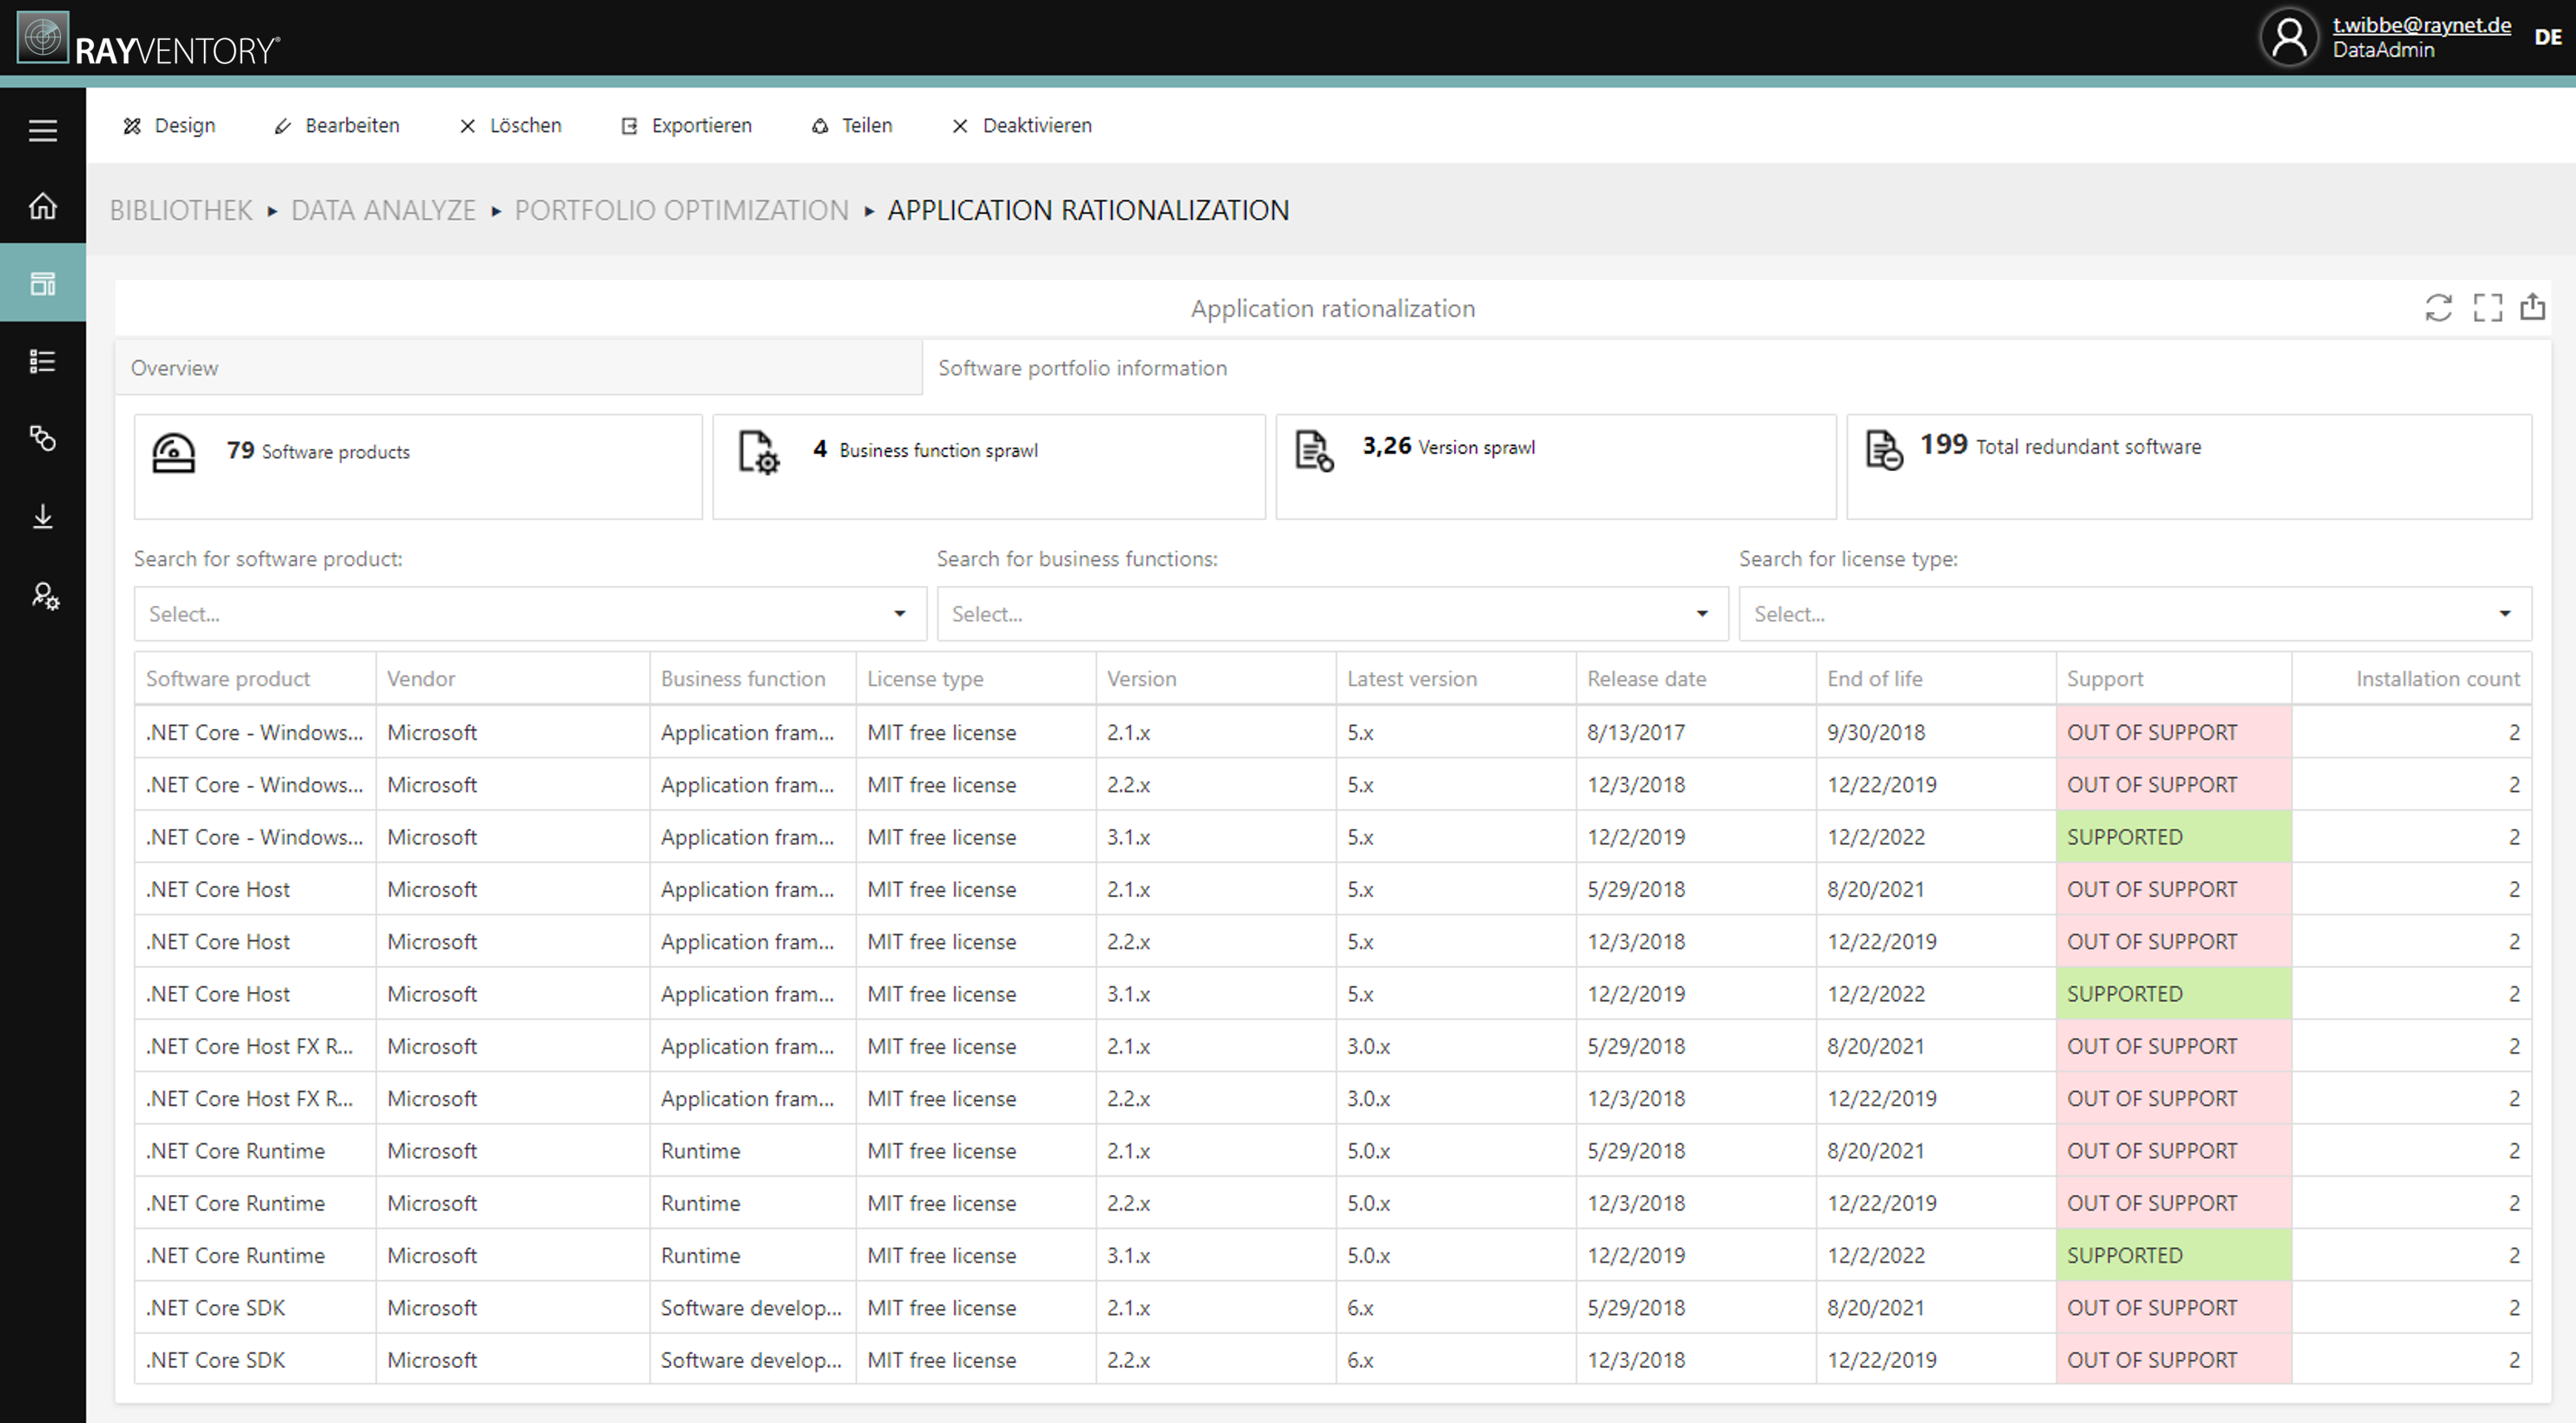Open the downloads icon in sidebar
Image resolution: width=2576 pixels, height=1423 pixels.
pos(43,517)
